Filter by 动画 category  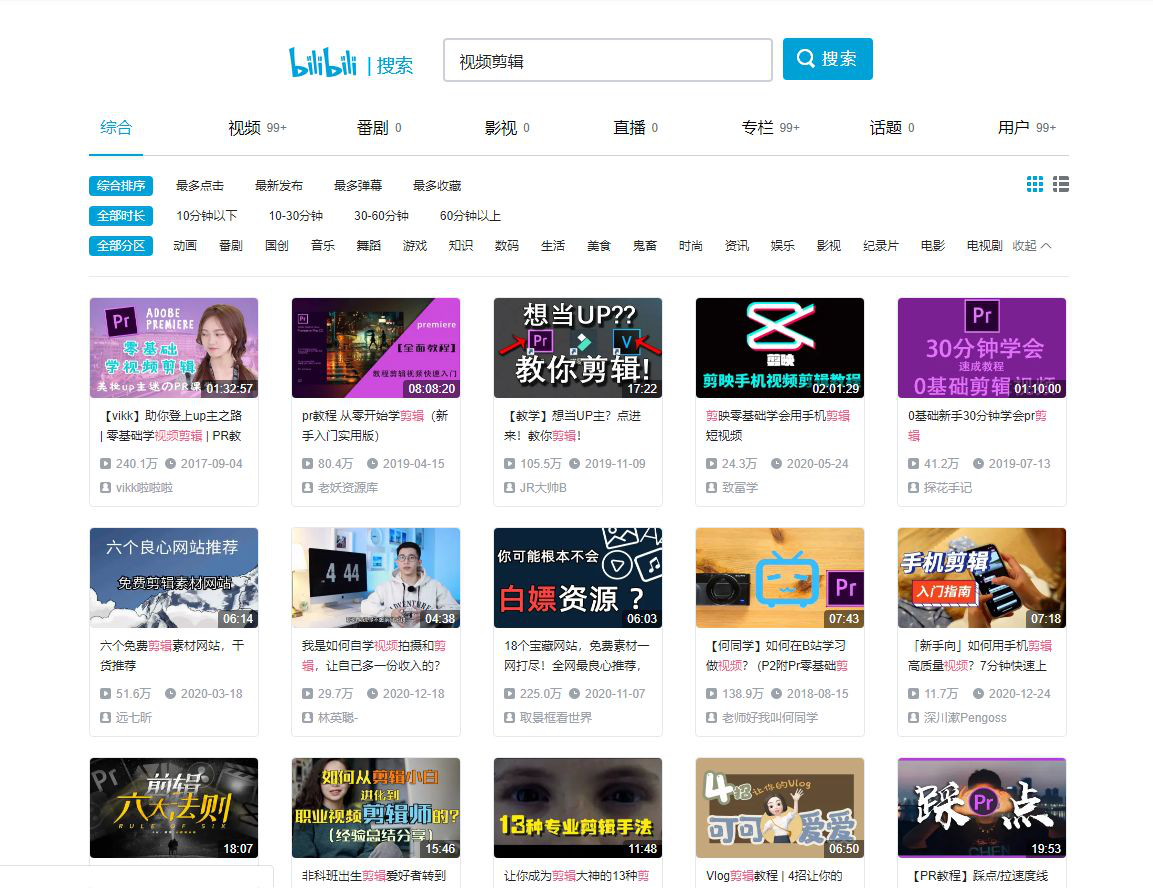185,246
